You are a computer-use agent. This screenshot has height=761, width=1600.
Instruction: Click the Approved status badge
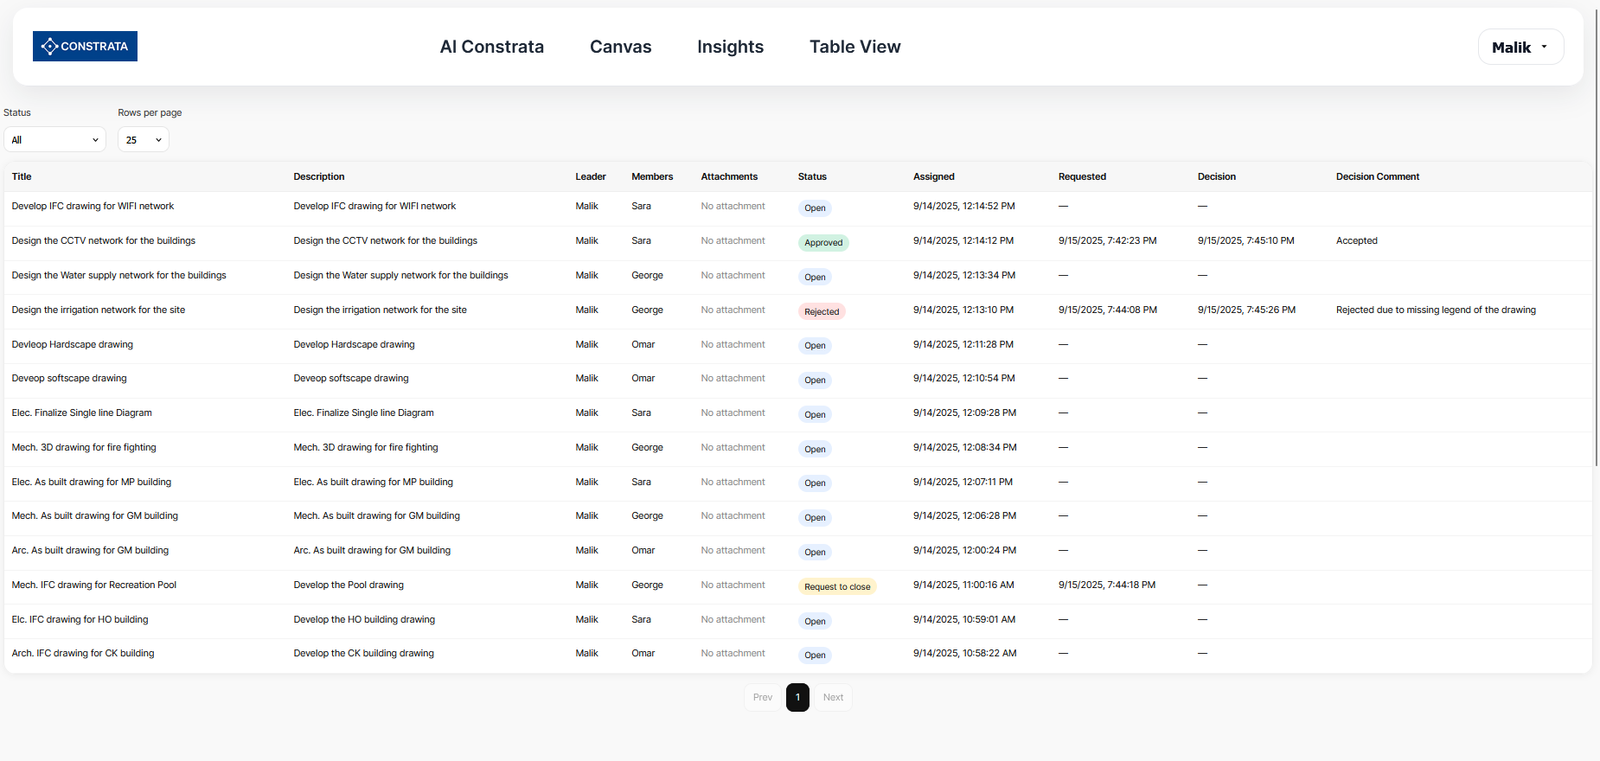click(823, 242)
